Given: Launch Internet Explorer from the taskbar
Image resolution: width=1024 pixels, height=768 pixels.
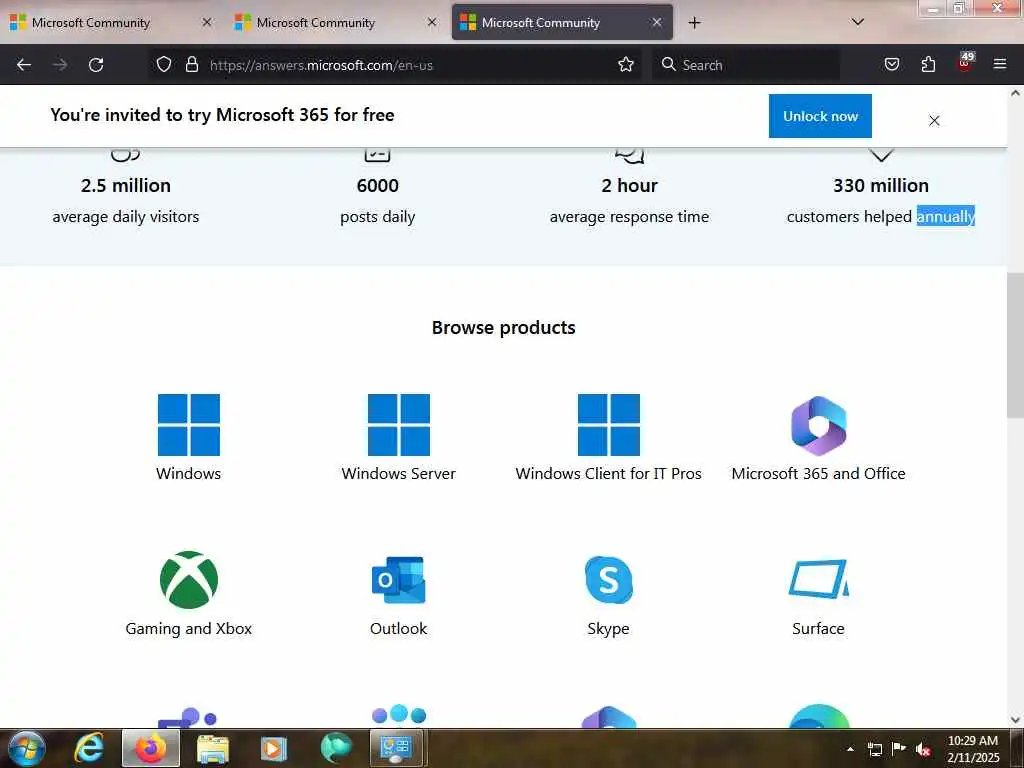Looking at the screenshot, I should 89,748.
